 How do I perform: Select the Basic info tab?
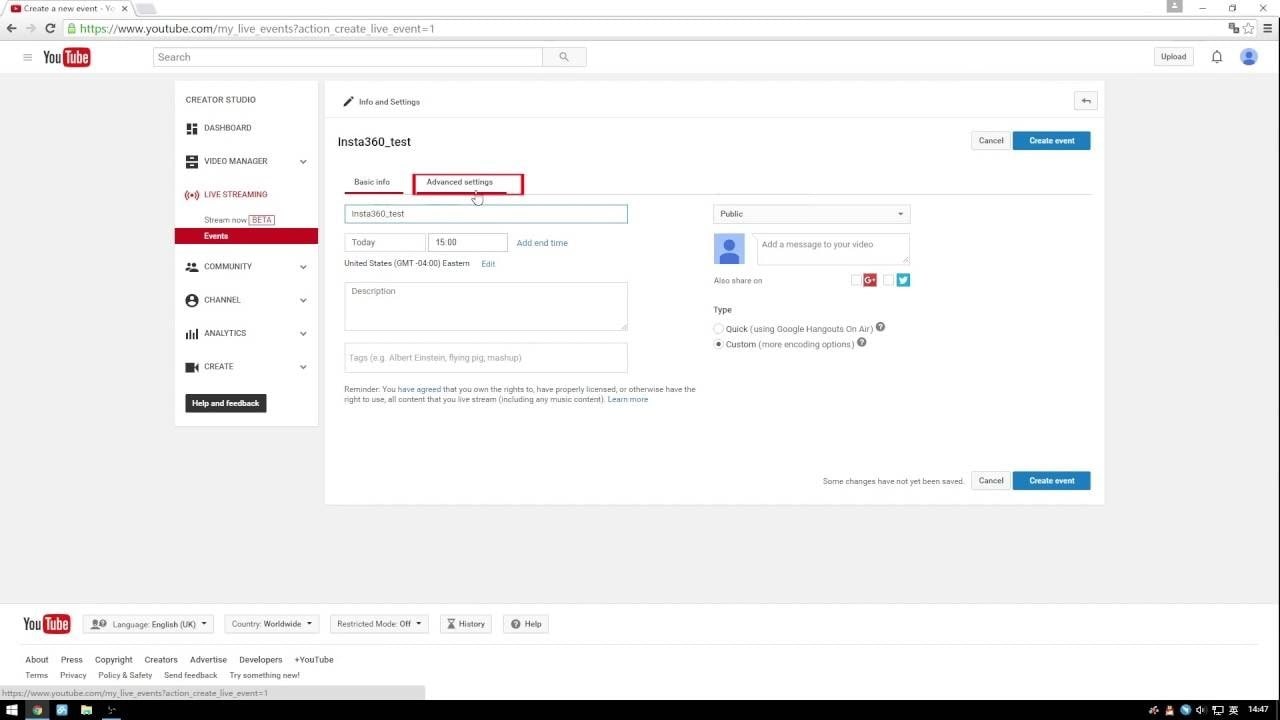[372, 182]
